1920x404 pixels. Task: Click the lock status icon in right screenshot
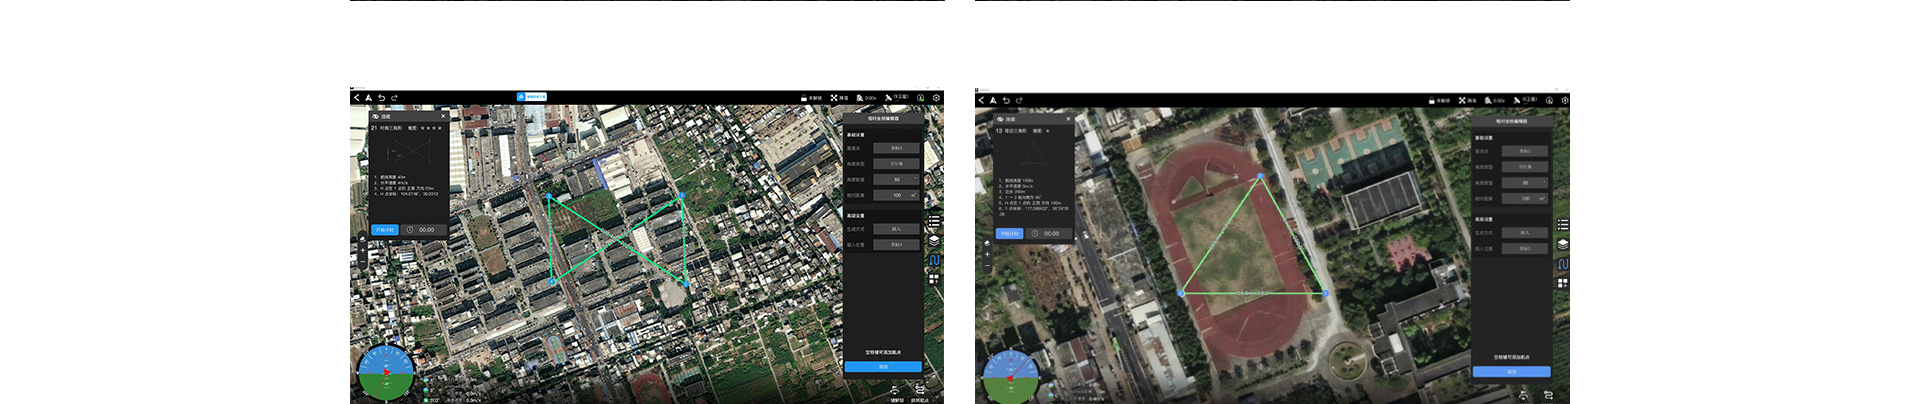click(1435, 100)
